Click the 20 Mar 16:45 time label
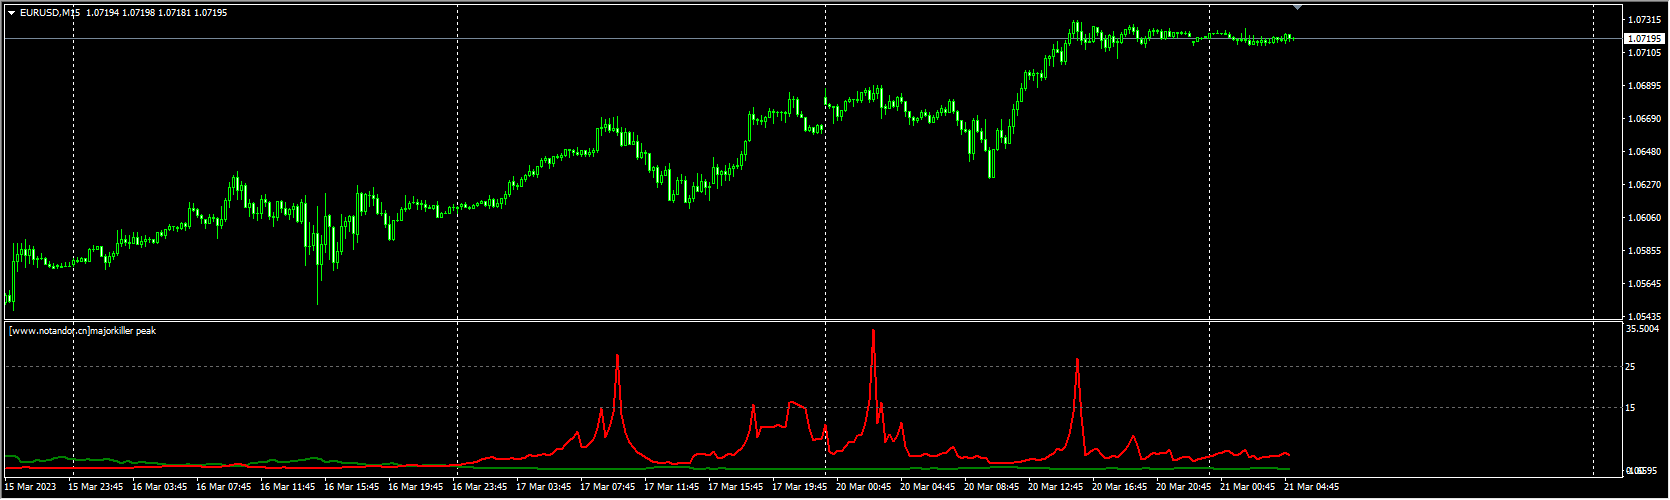The height and width of the screenshot is (500, 1670). [x=1120, y=487]
